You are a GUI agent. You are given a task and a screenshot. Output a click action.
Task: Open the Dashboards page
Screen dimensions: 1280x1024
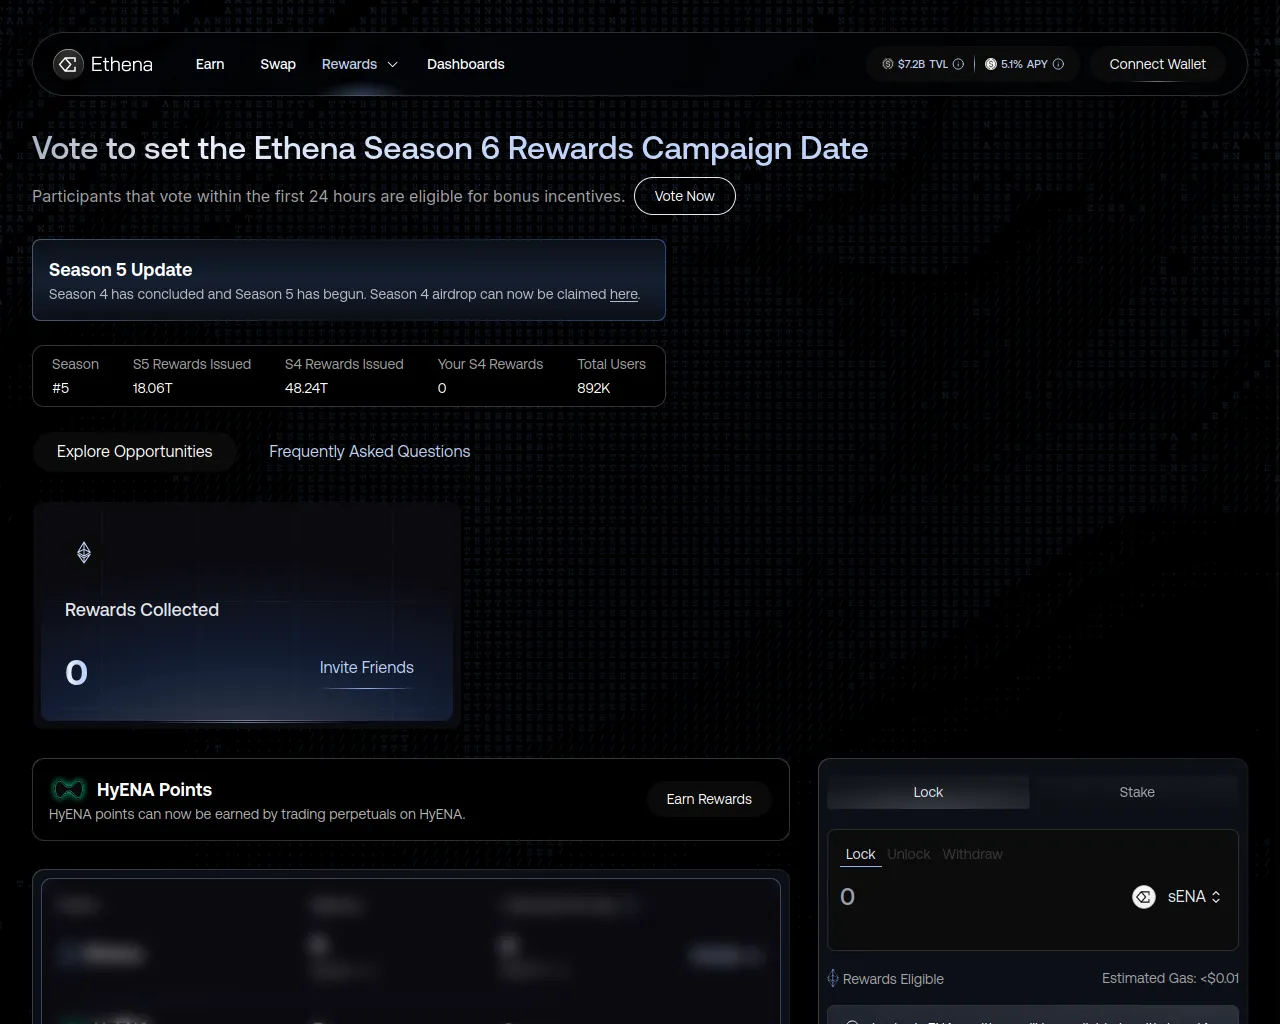tap(466, 64)
